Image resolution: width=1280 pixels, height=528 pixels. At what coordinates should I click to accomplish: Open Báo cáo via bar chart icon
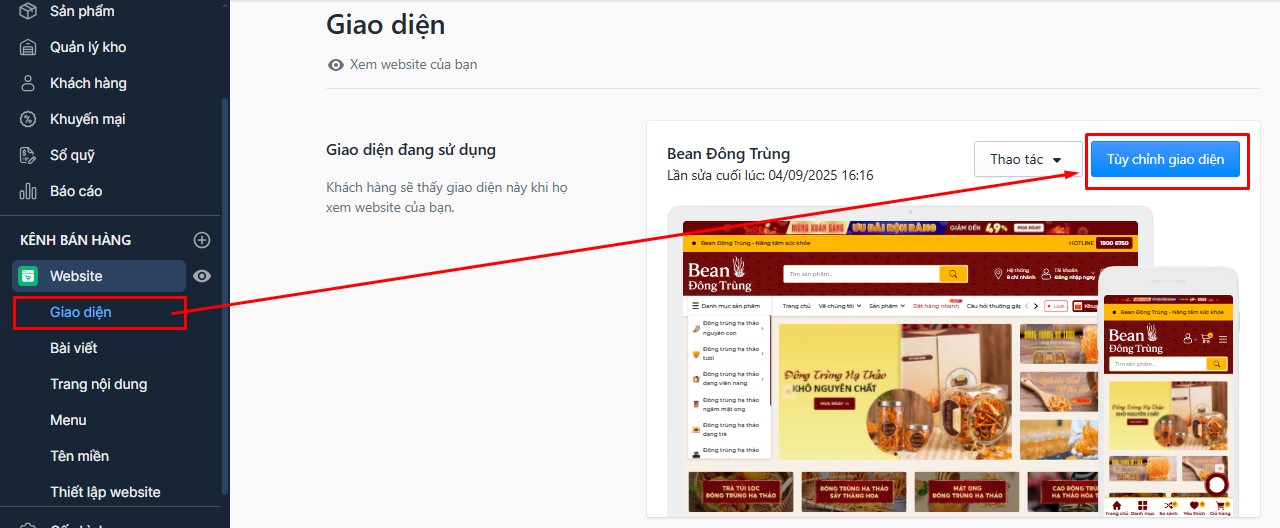coord(29,191)
